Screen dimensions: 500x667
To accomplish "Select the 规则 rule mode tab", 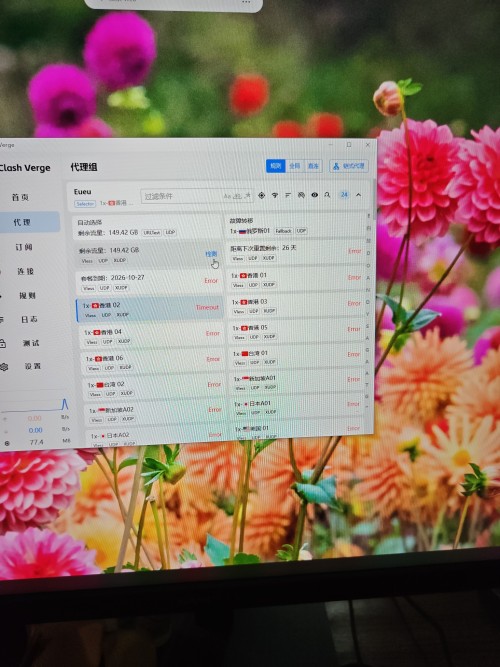I will (276, 166).
